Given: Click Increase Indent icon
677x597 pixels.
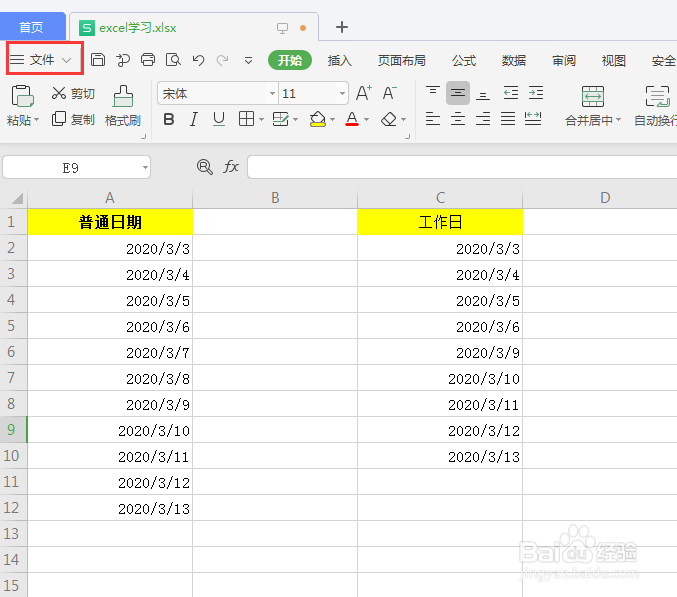Looking at the screenshot, I should point(536,92).
